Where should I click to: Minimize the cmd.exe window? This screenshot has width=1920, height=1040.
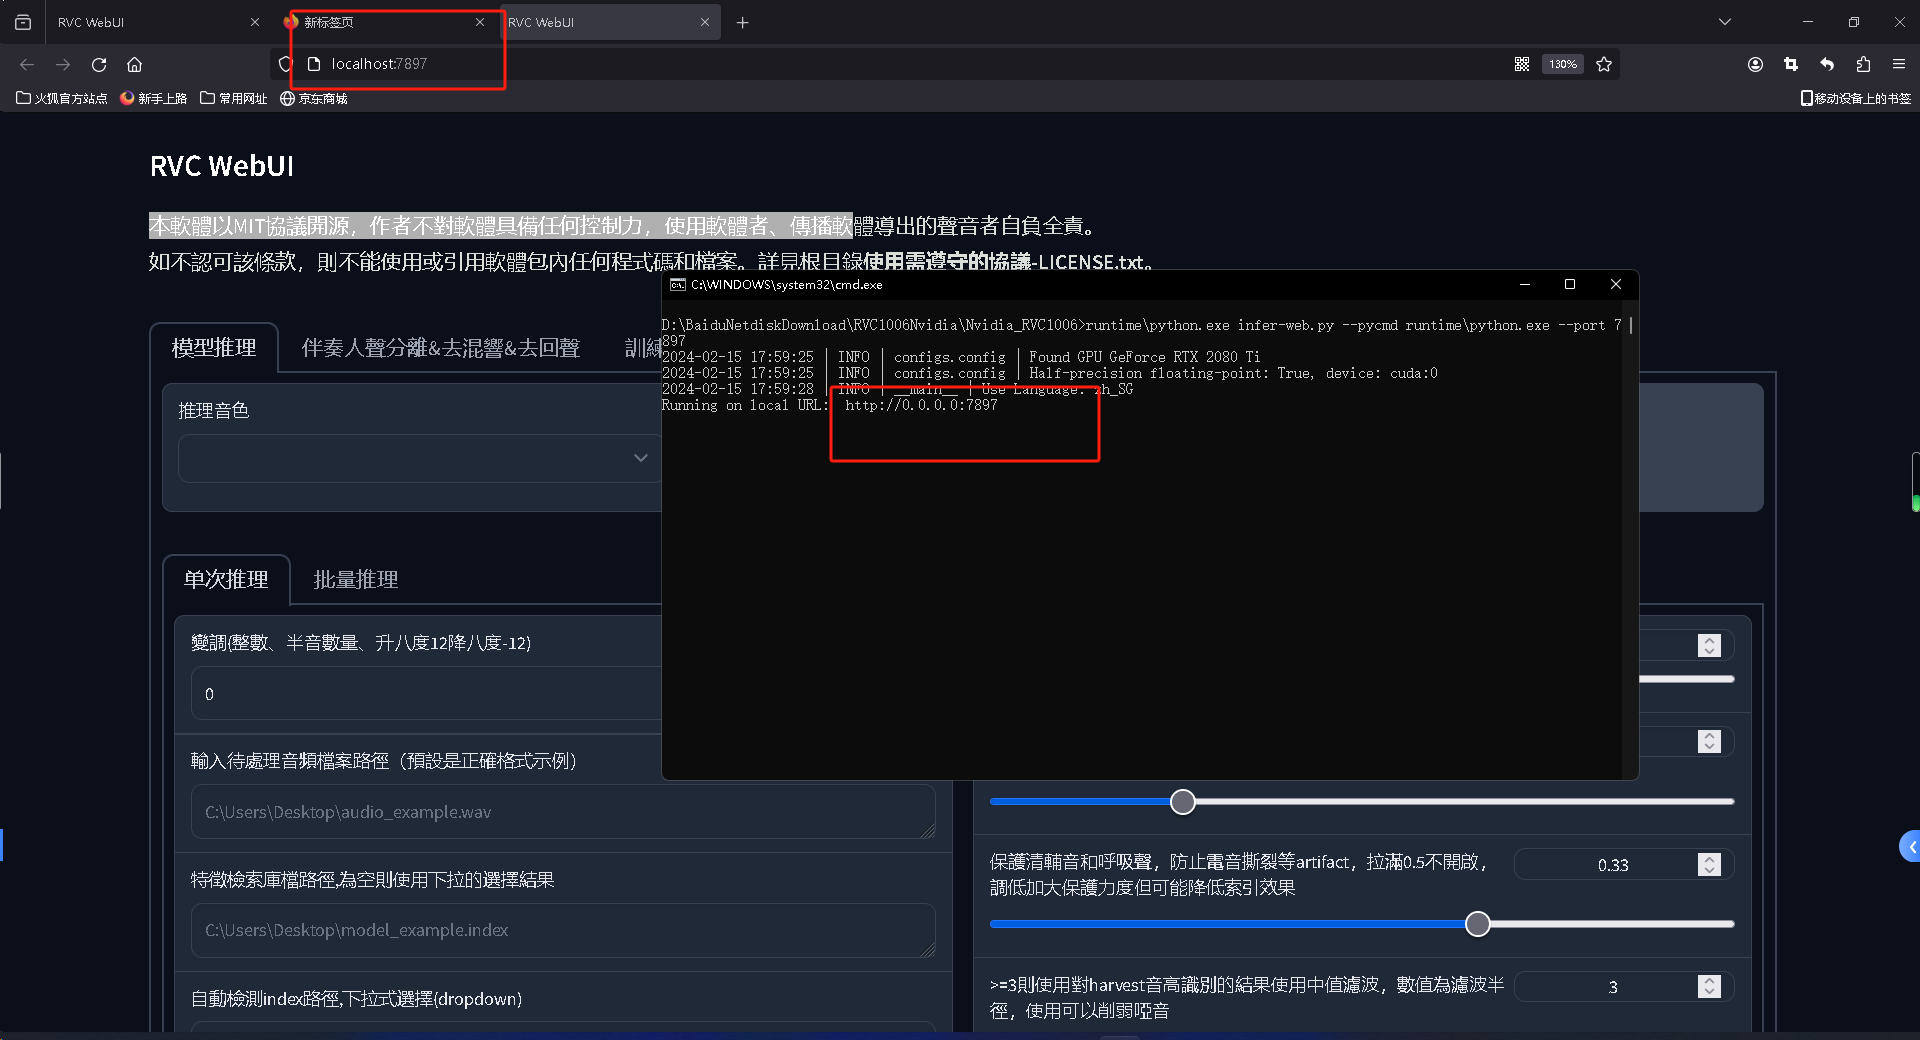click(x=1525, y=285)
